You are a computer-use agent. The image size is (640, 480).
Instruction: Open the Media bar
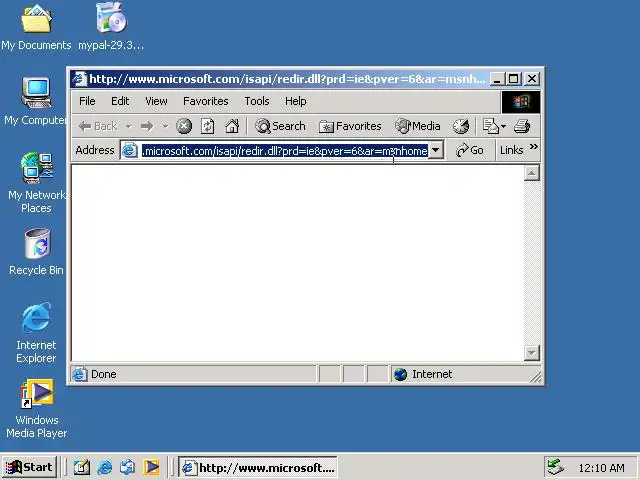[418, 126]
